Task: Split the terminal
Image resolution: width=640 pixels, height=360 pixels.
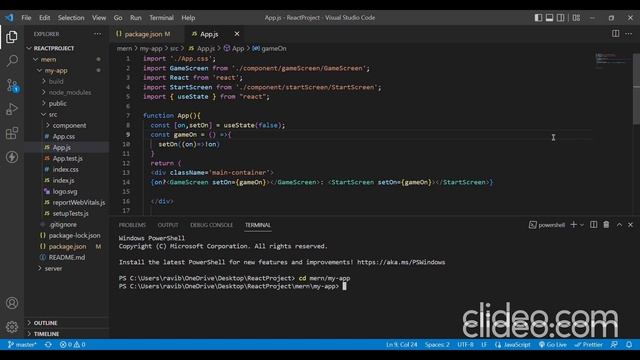Action: pos(593,225)
